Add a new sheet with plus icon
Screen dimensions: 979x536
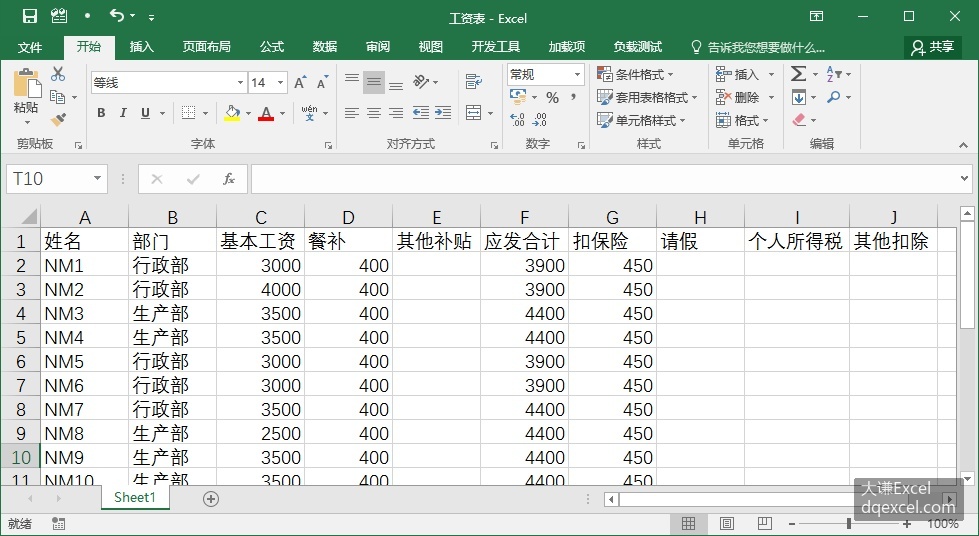(211, 499)
